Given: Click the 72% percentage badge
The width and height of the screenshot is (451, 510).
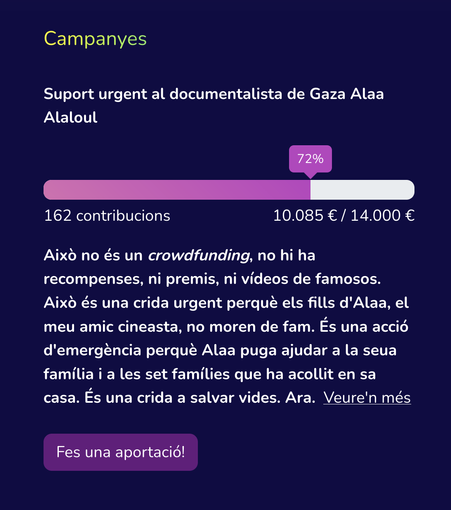Looking at the screenshot, I should [310, 159].
